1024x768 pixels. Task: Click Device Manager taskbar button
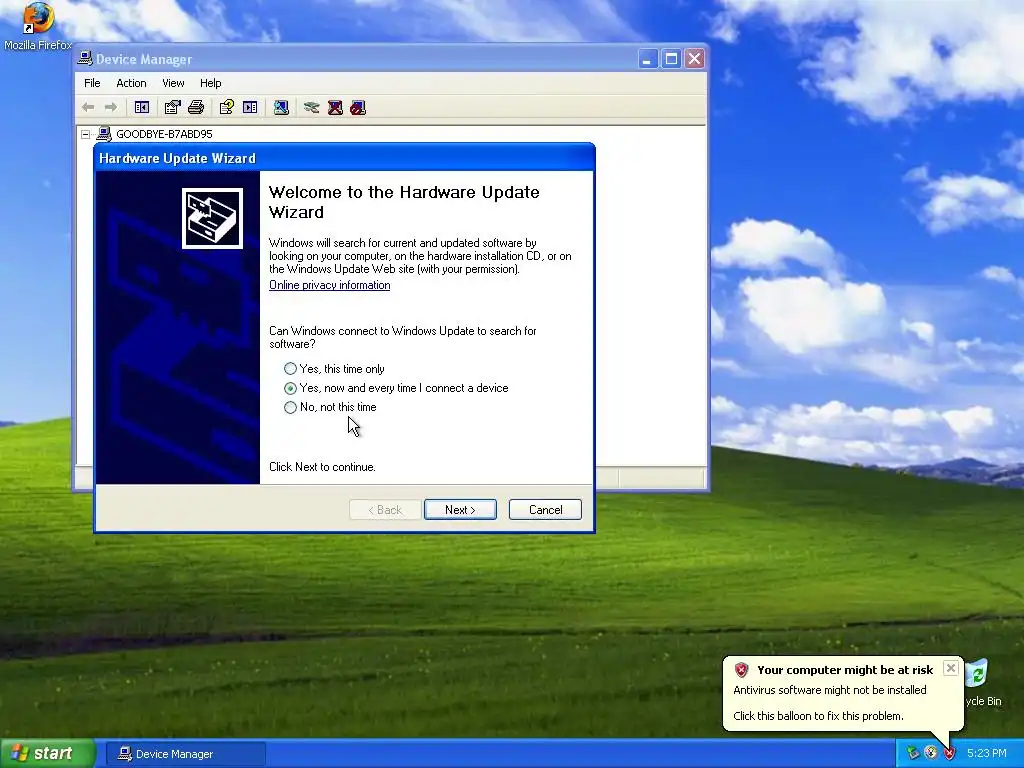point(185,754)
